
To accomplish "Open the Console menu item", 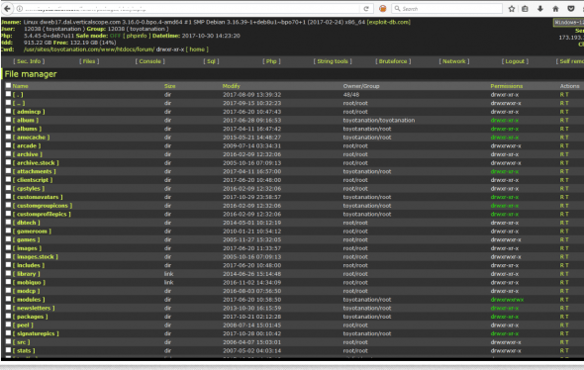I will 150,61.
